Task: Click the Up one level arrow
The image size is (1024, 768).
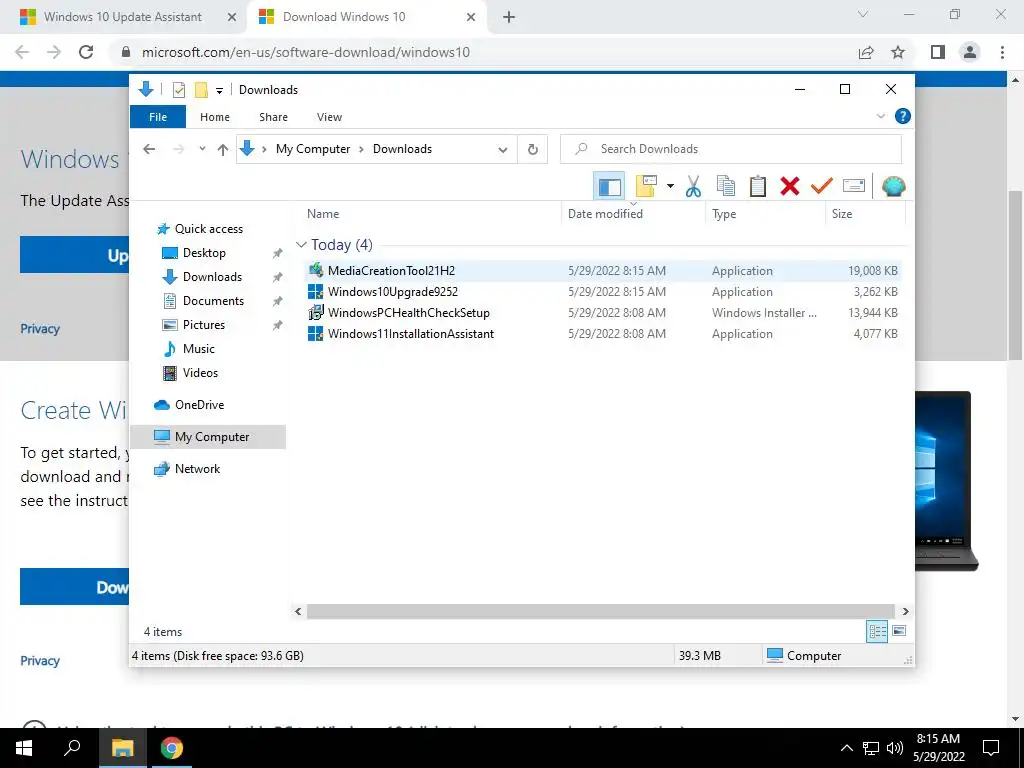Action: click(x=223, y=150)
